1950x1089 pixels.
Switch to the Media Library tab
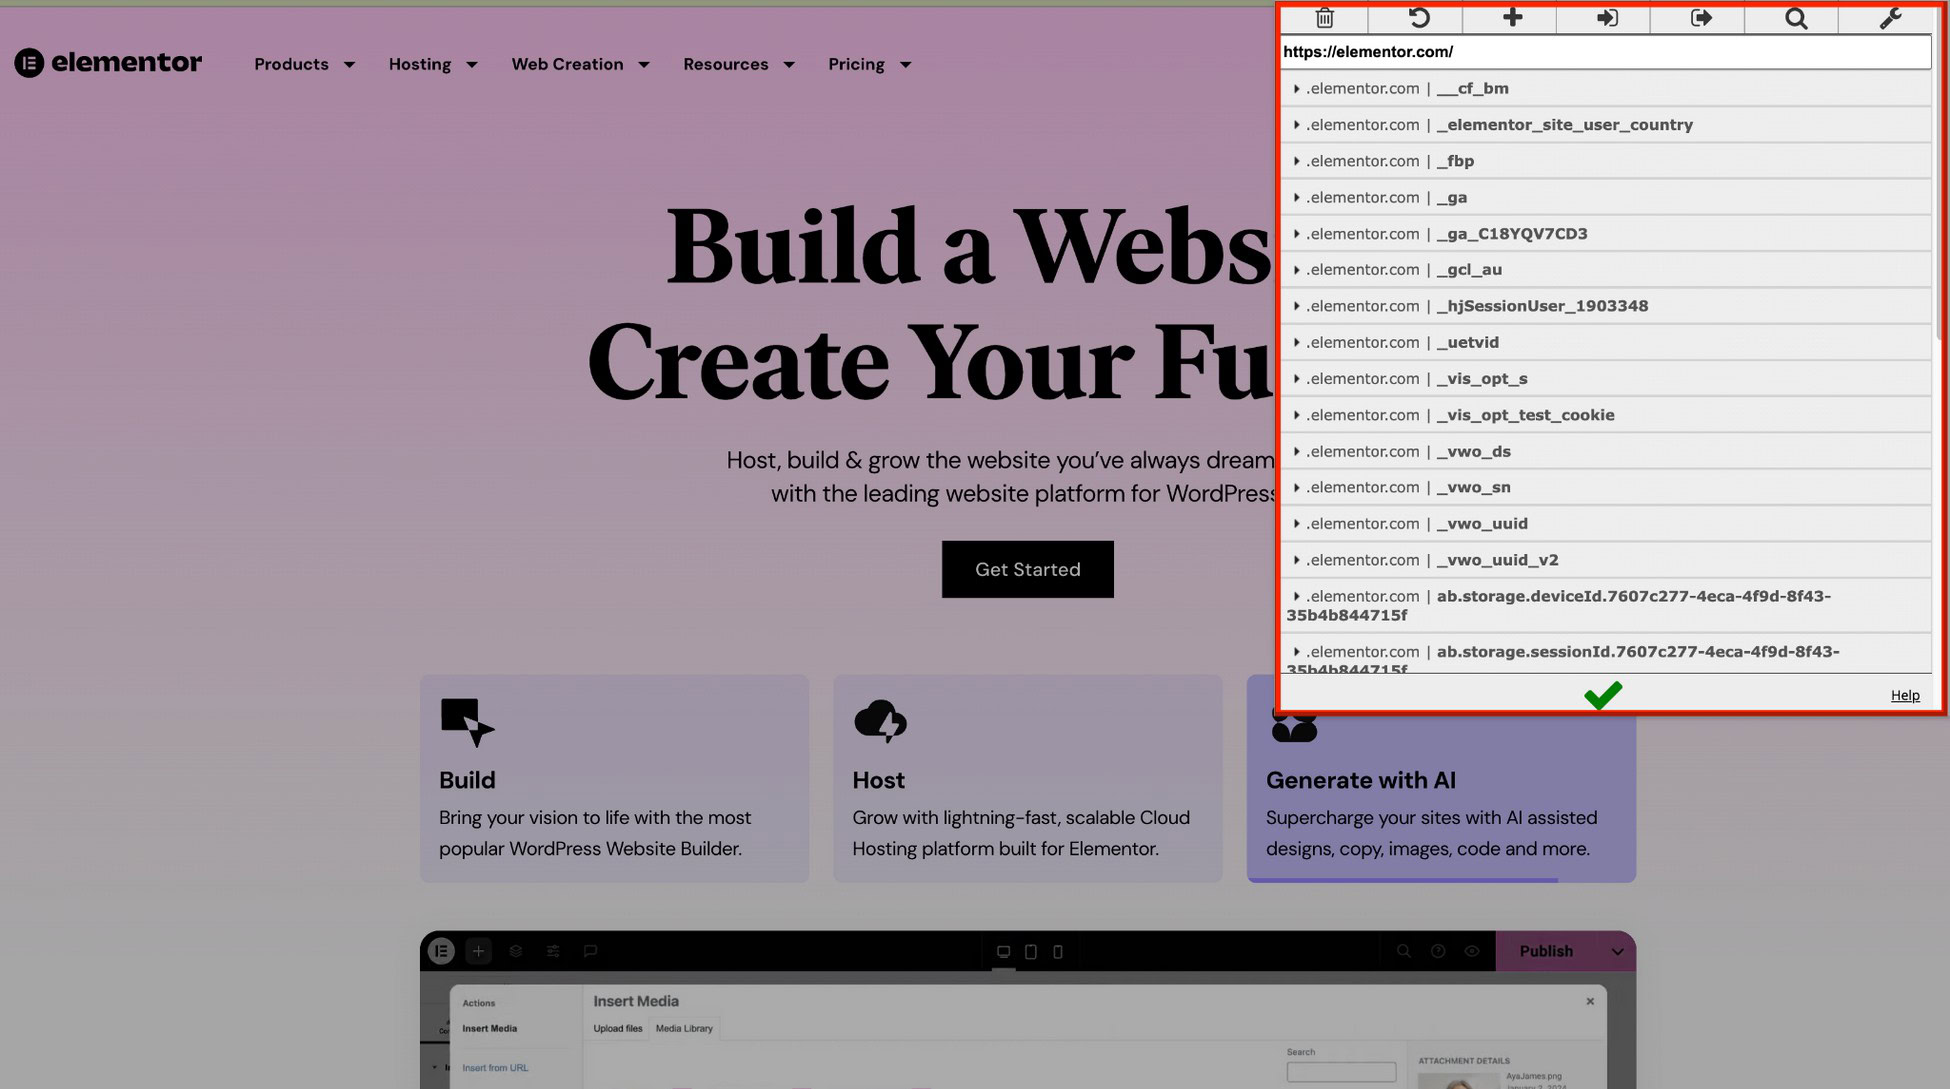[684, 1028]
